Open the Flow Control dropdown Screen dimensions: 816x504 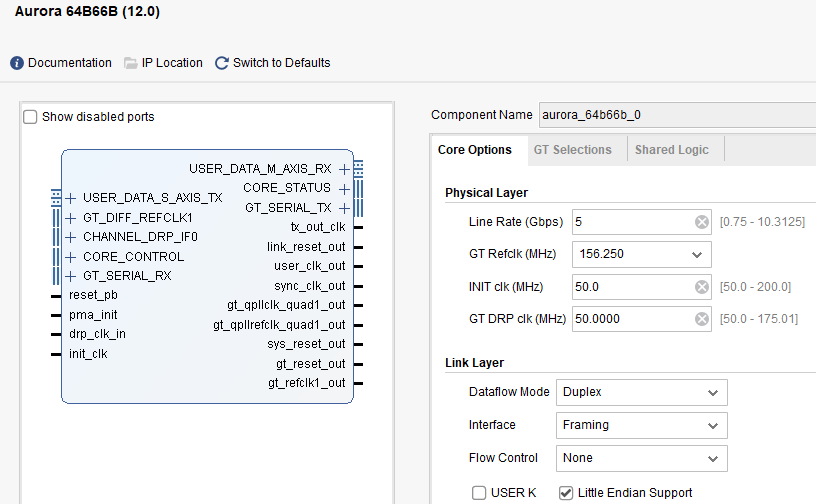641,458
